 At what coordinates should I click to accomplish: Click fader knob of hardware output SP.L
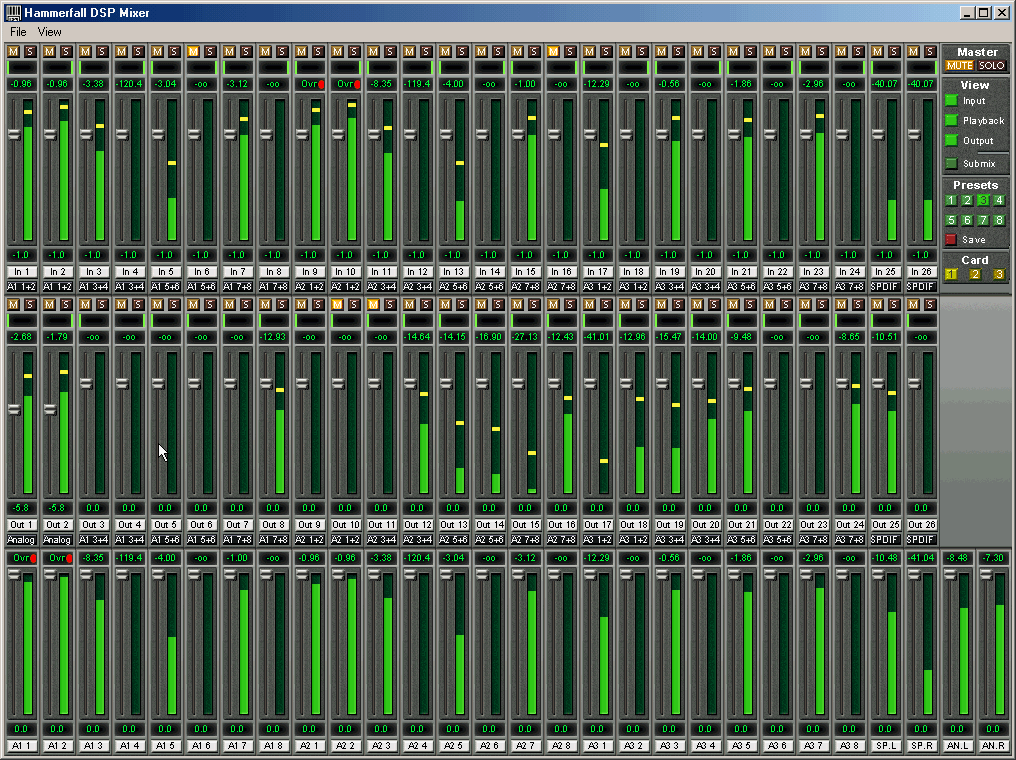(877, 575)
